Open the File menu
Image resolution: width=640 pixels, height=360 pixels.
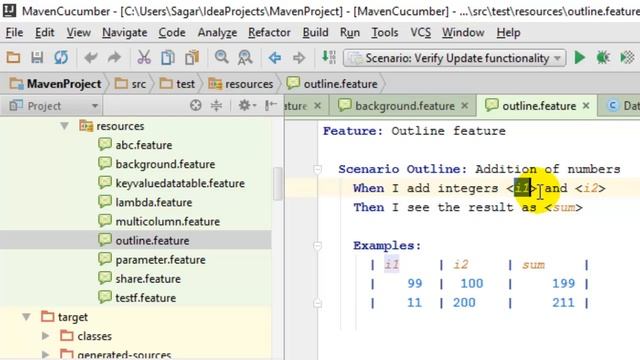coord(14,33)
